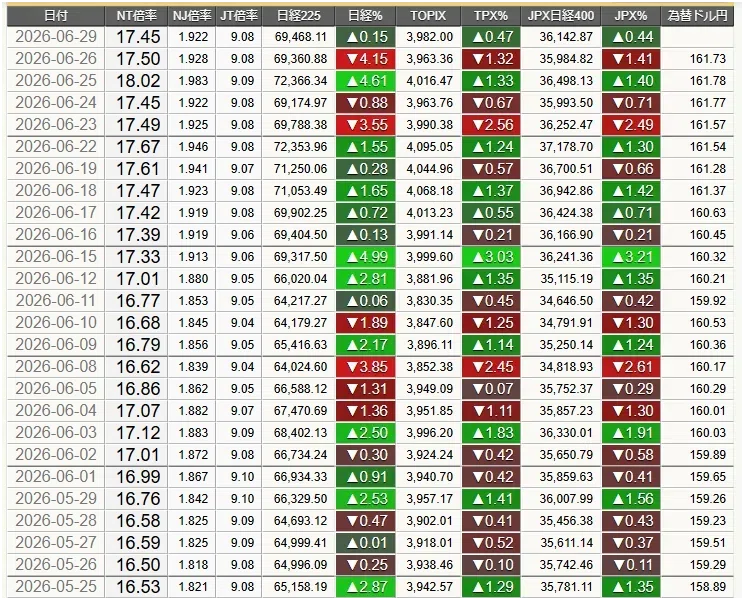Click 日経225 value 64,024.60

pyautogui.click(x=300, y=367)
